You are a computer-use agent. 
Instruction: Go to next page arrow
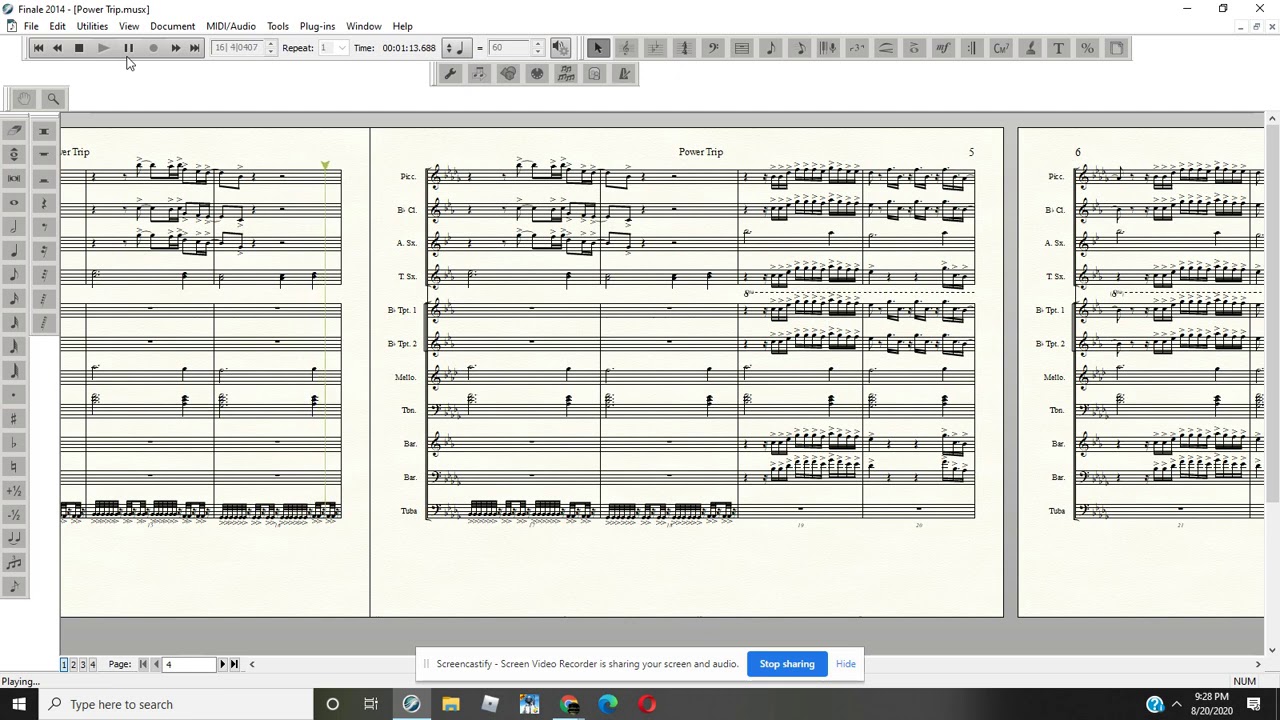222,664
